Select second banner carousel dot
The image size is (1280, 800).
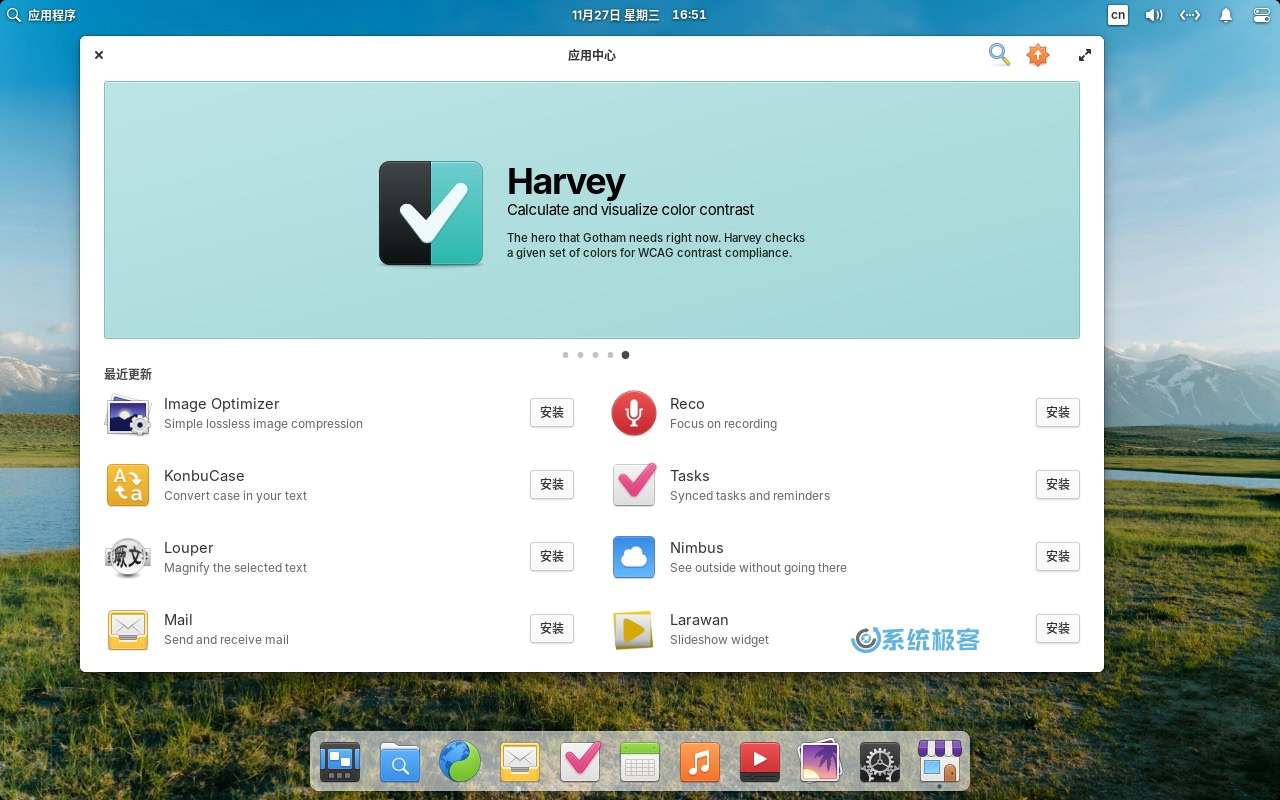pos(580,355)
